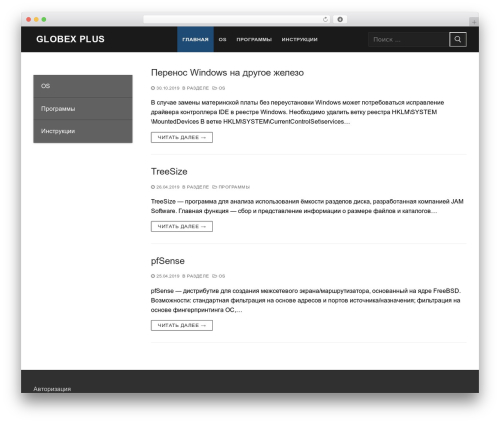Click Читать далее under the TreeSize post
This screenshot has height=423, width=500.
(182, 226)
